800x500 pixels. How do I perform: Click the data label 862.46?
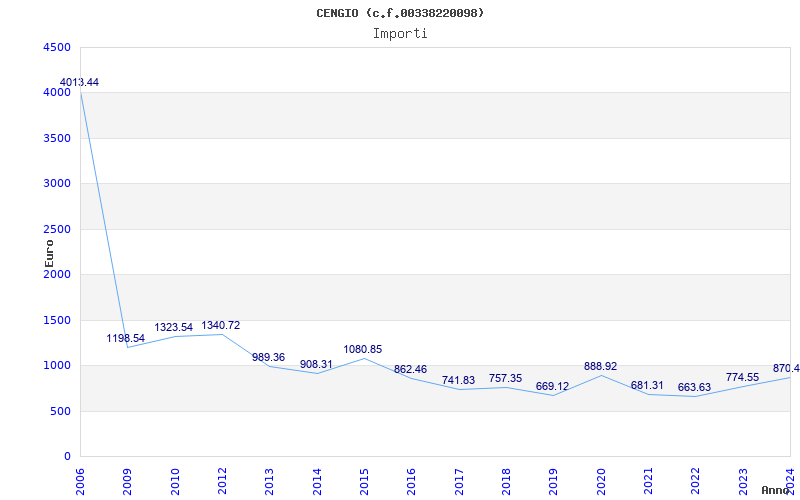pos(410,369)
